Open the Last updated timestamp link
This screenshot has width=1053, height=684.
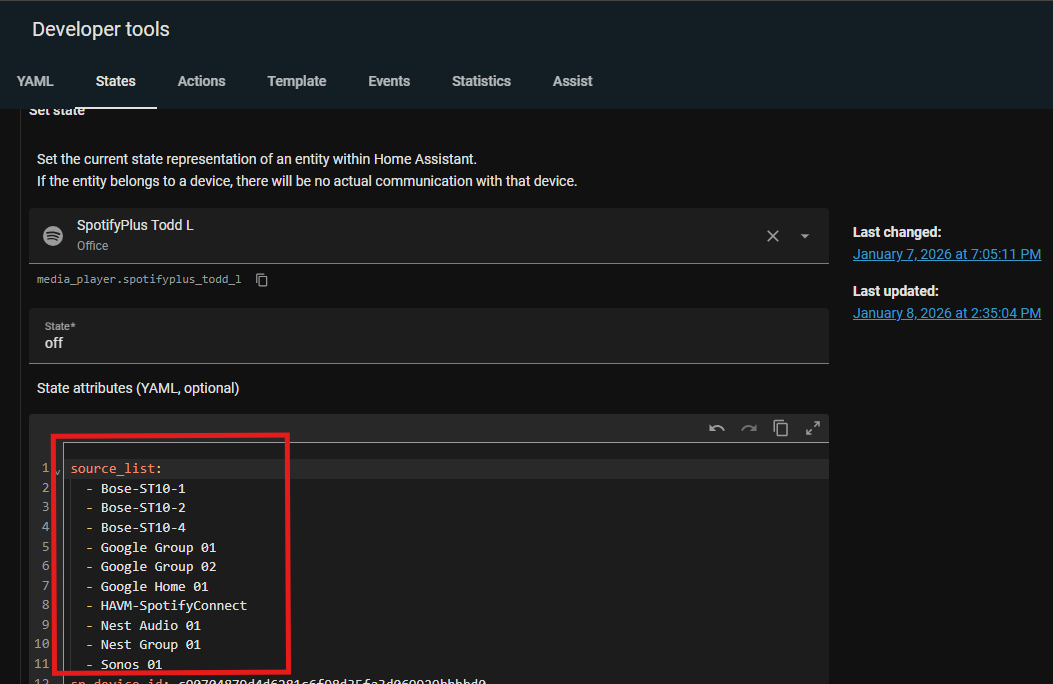[946, 313]
